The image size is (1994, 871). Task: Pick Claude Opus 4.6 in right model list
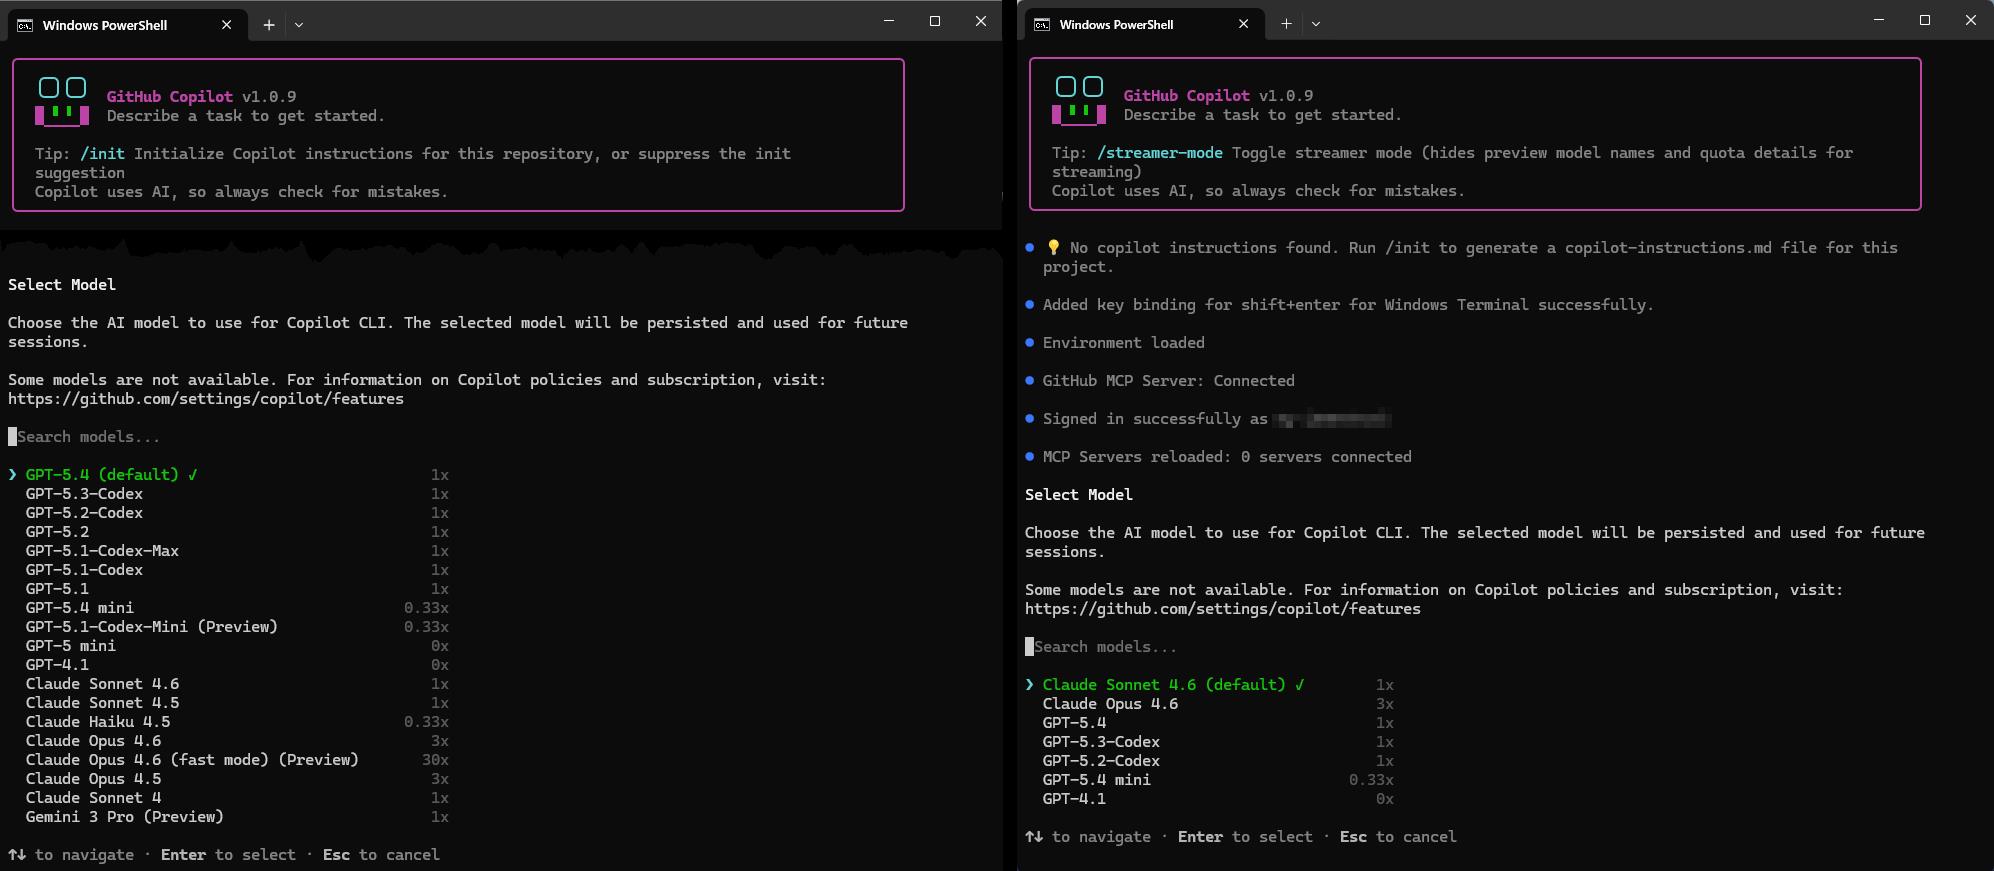(1110, 704)
